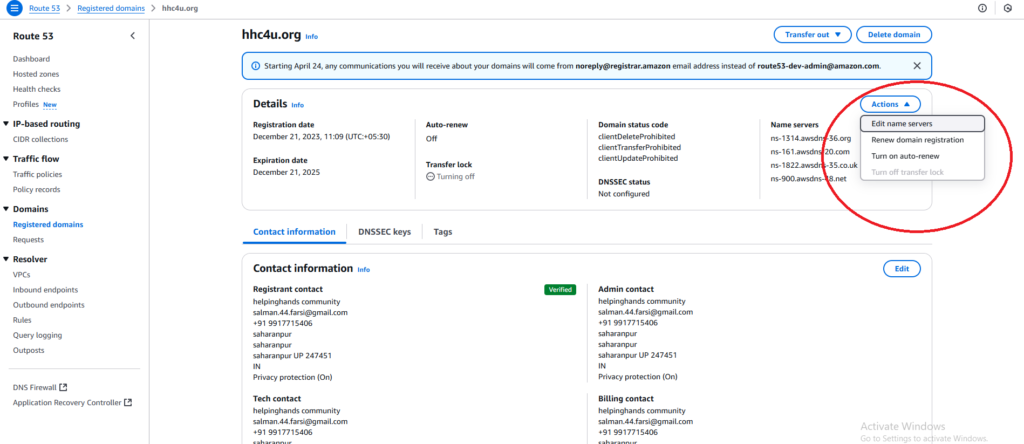Viewport: 1024px width, 444px height.
Task: Click DNSSEC status Not configured
Action: (624, 193)
